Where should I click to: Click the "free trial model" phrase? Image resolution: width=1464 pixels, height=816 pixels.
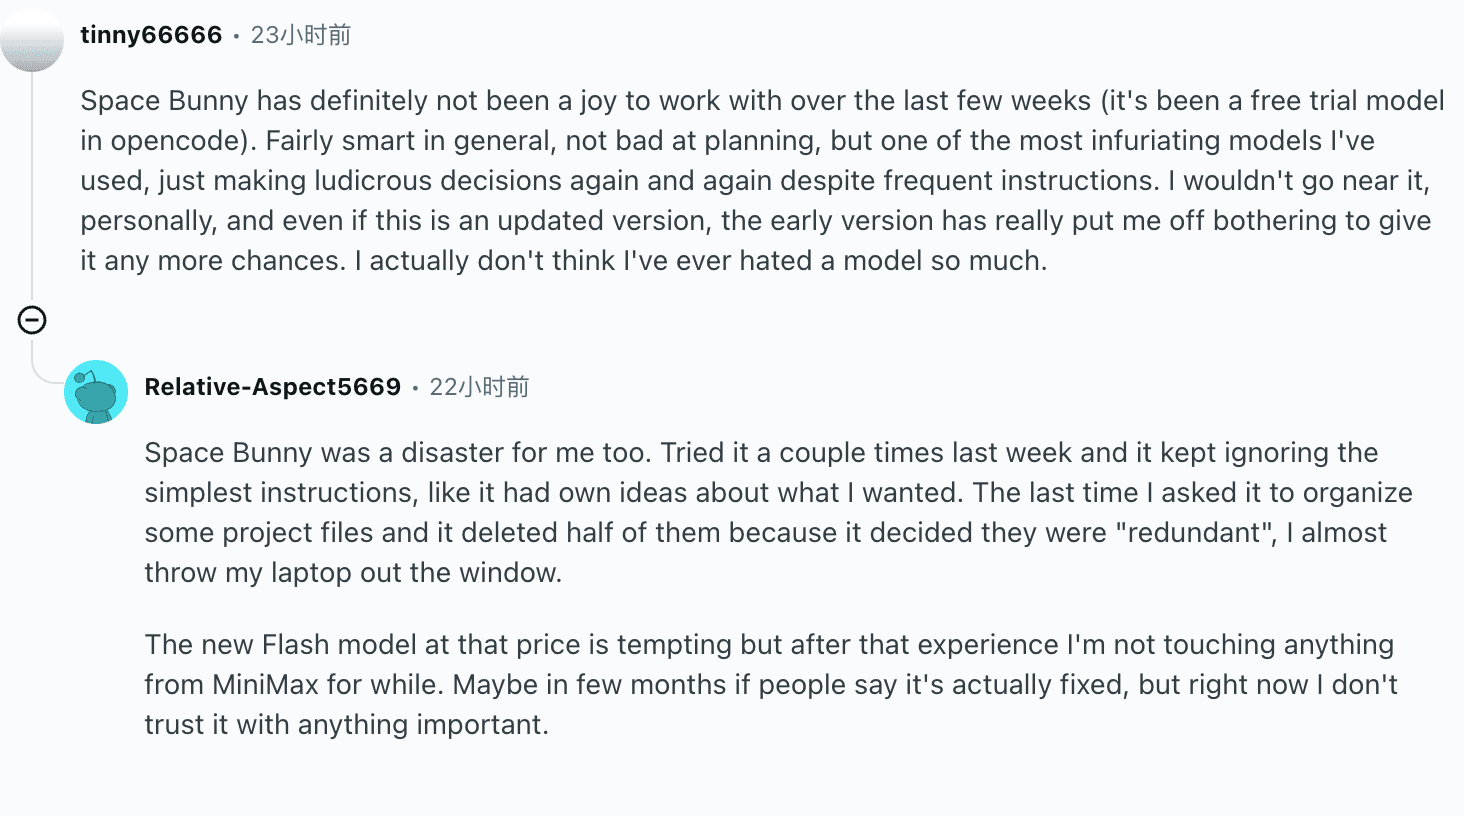pyautogui.click(x=1347, y=101)
